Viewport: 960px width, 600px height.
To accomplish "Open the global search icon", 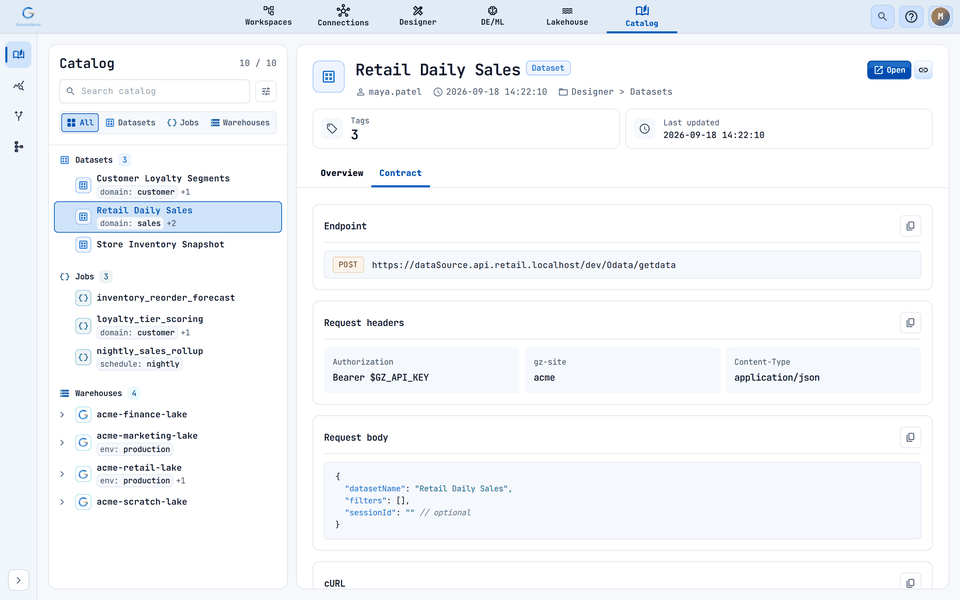I will pyautogui.click(x=882, y=17).
